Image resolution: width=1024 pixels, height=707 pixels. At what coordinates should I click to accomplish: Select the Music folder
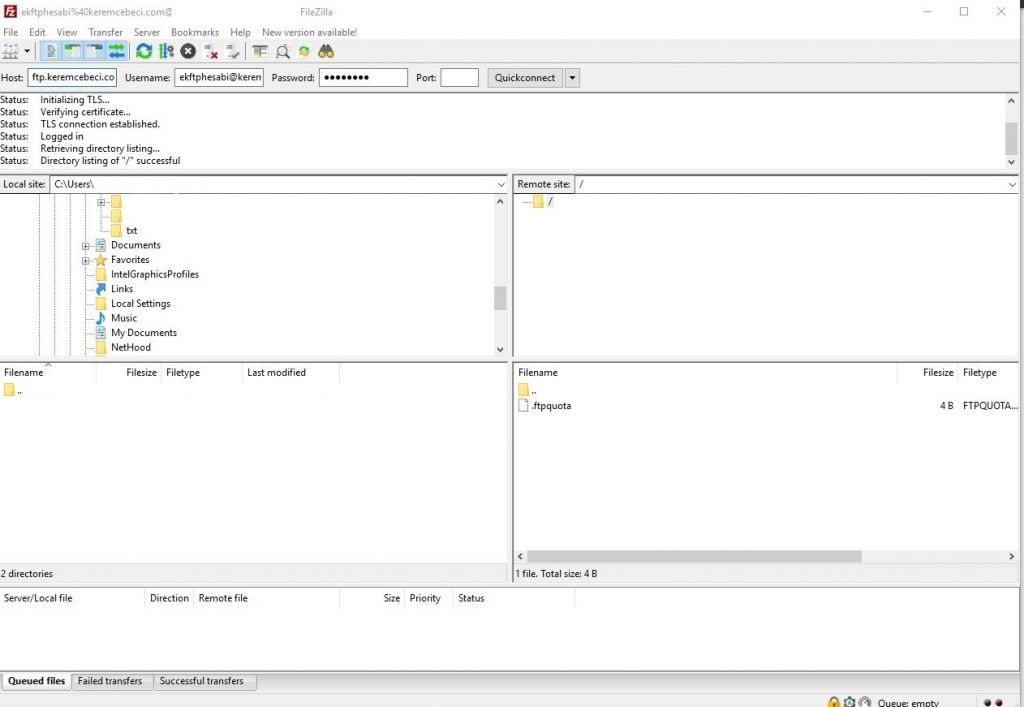(124, 318)
